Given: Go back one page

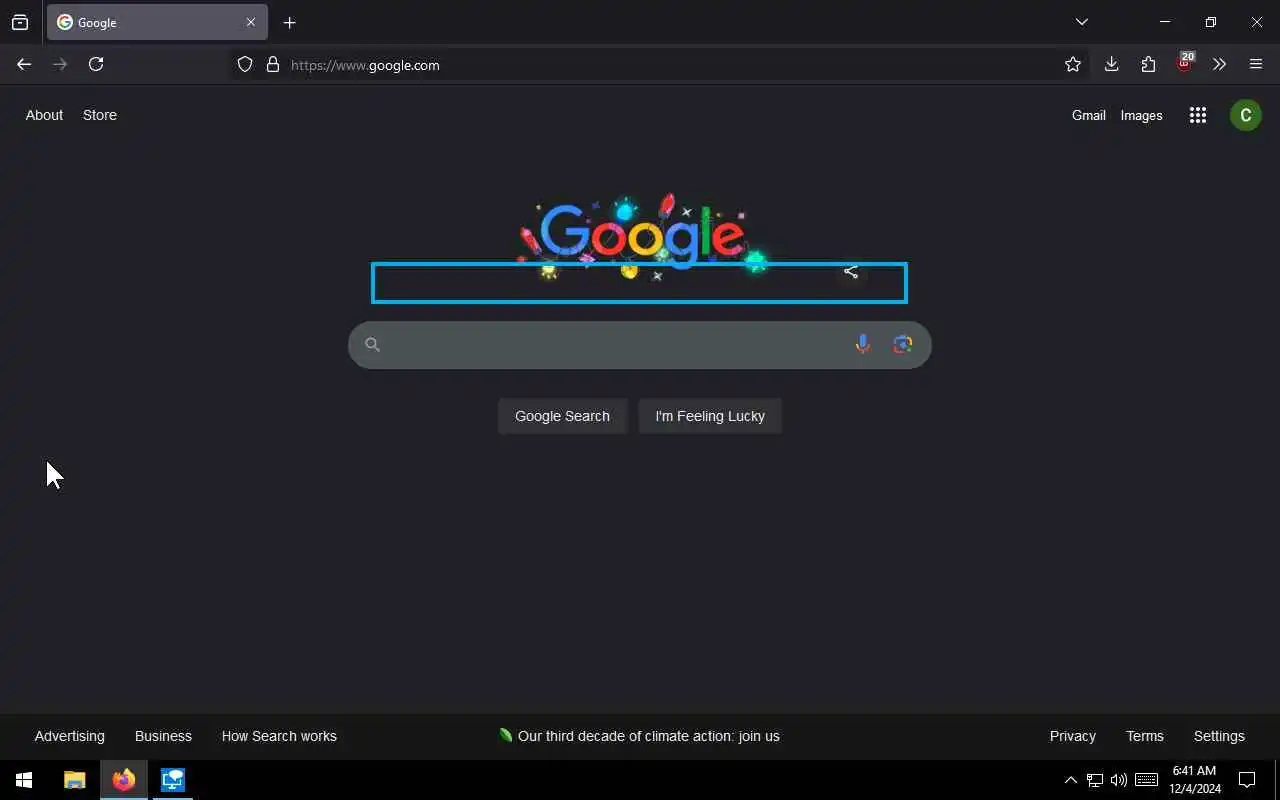Looking at the screenshot, I should point(24,64).
